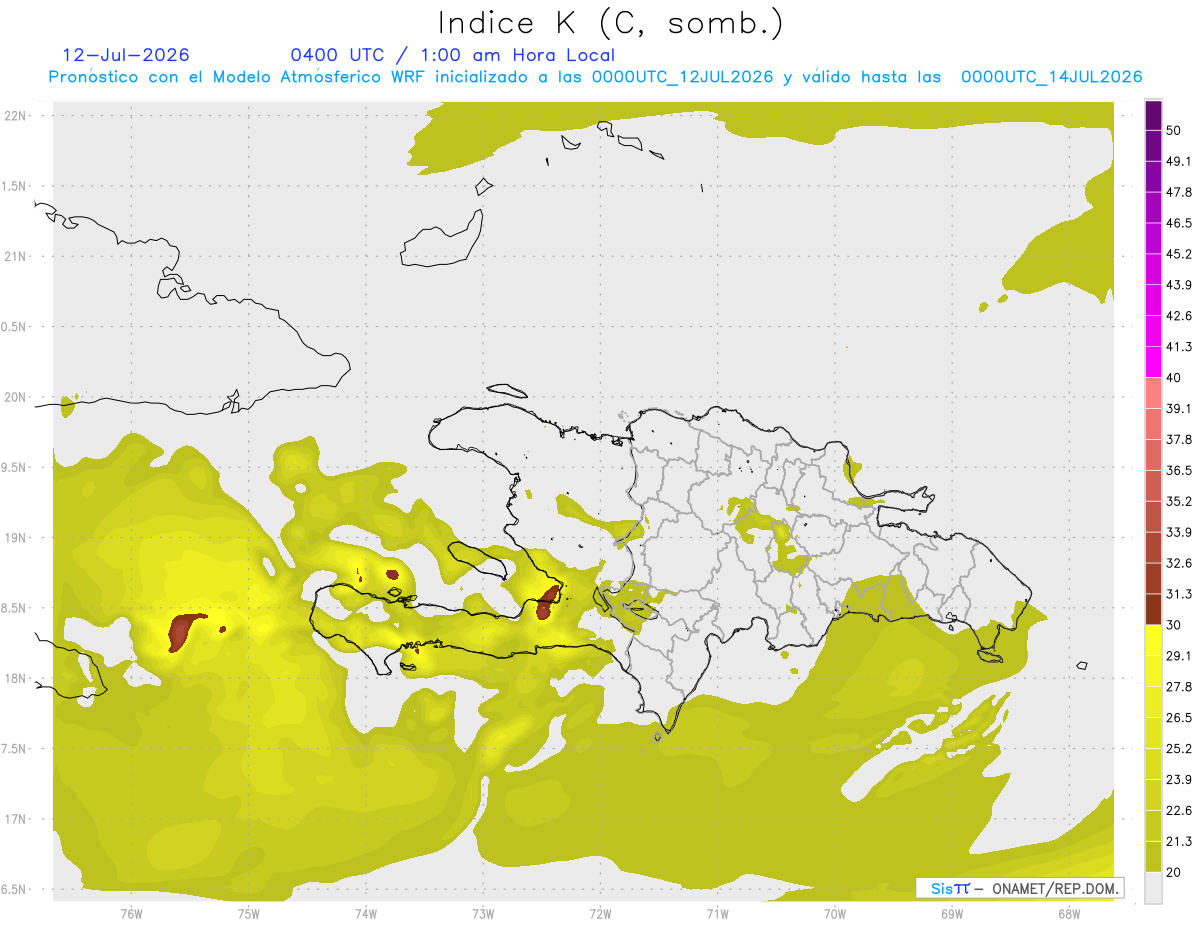1200x927 pixels.
Task: Click longitude label '76W'
Action: coord(131,913)
